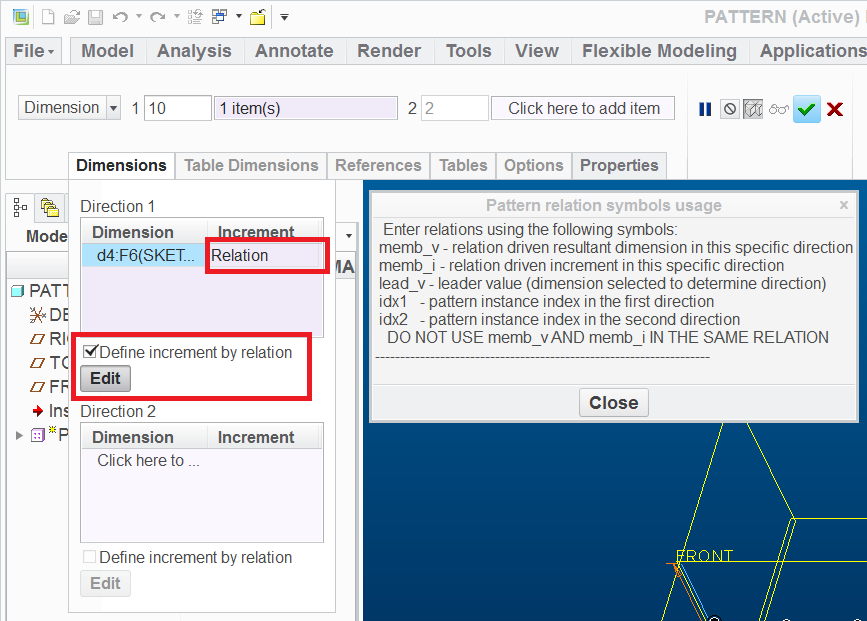This screenshot has height=621, width=867.
Task: Switch to the View ribbon tab
Action: 537,51
